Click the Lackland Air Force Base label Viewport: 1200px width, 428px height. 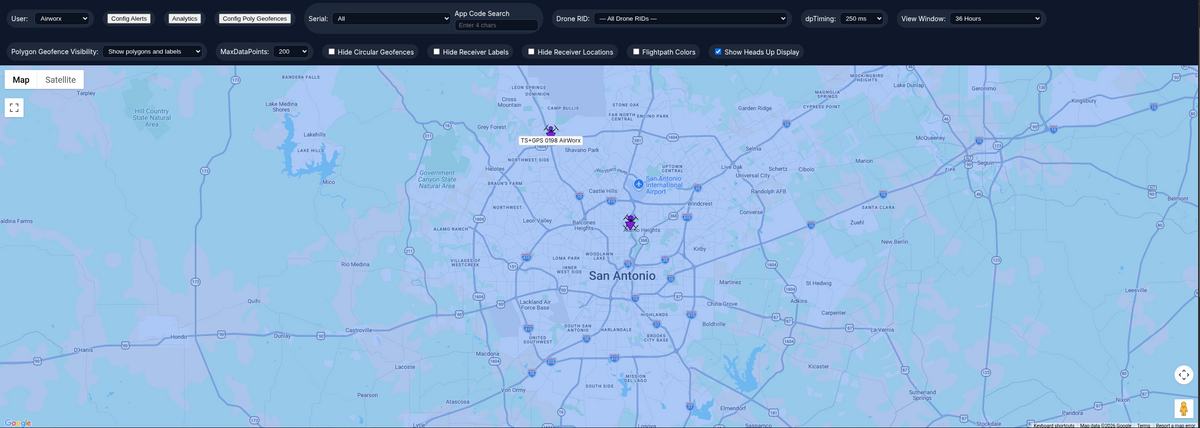[535, 304]
